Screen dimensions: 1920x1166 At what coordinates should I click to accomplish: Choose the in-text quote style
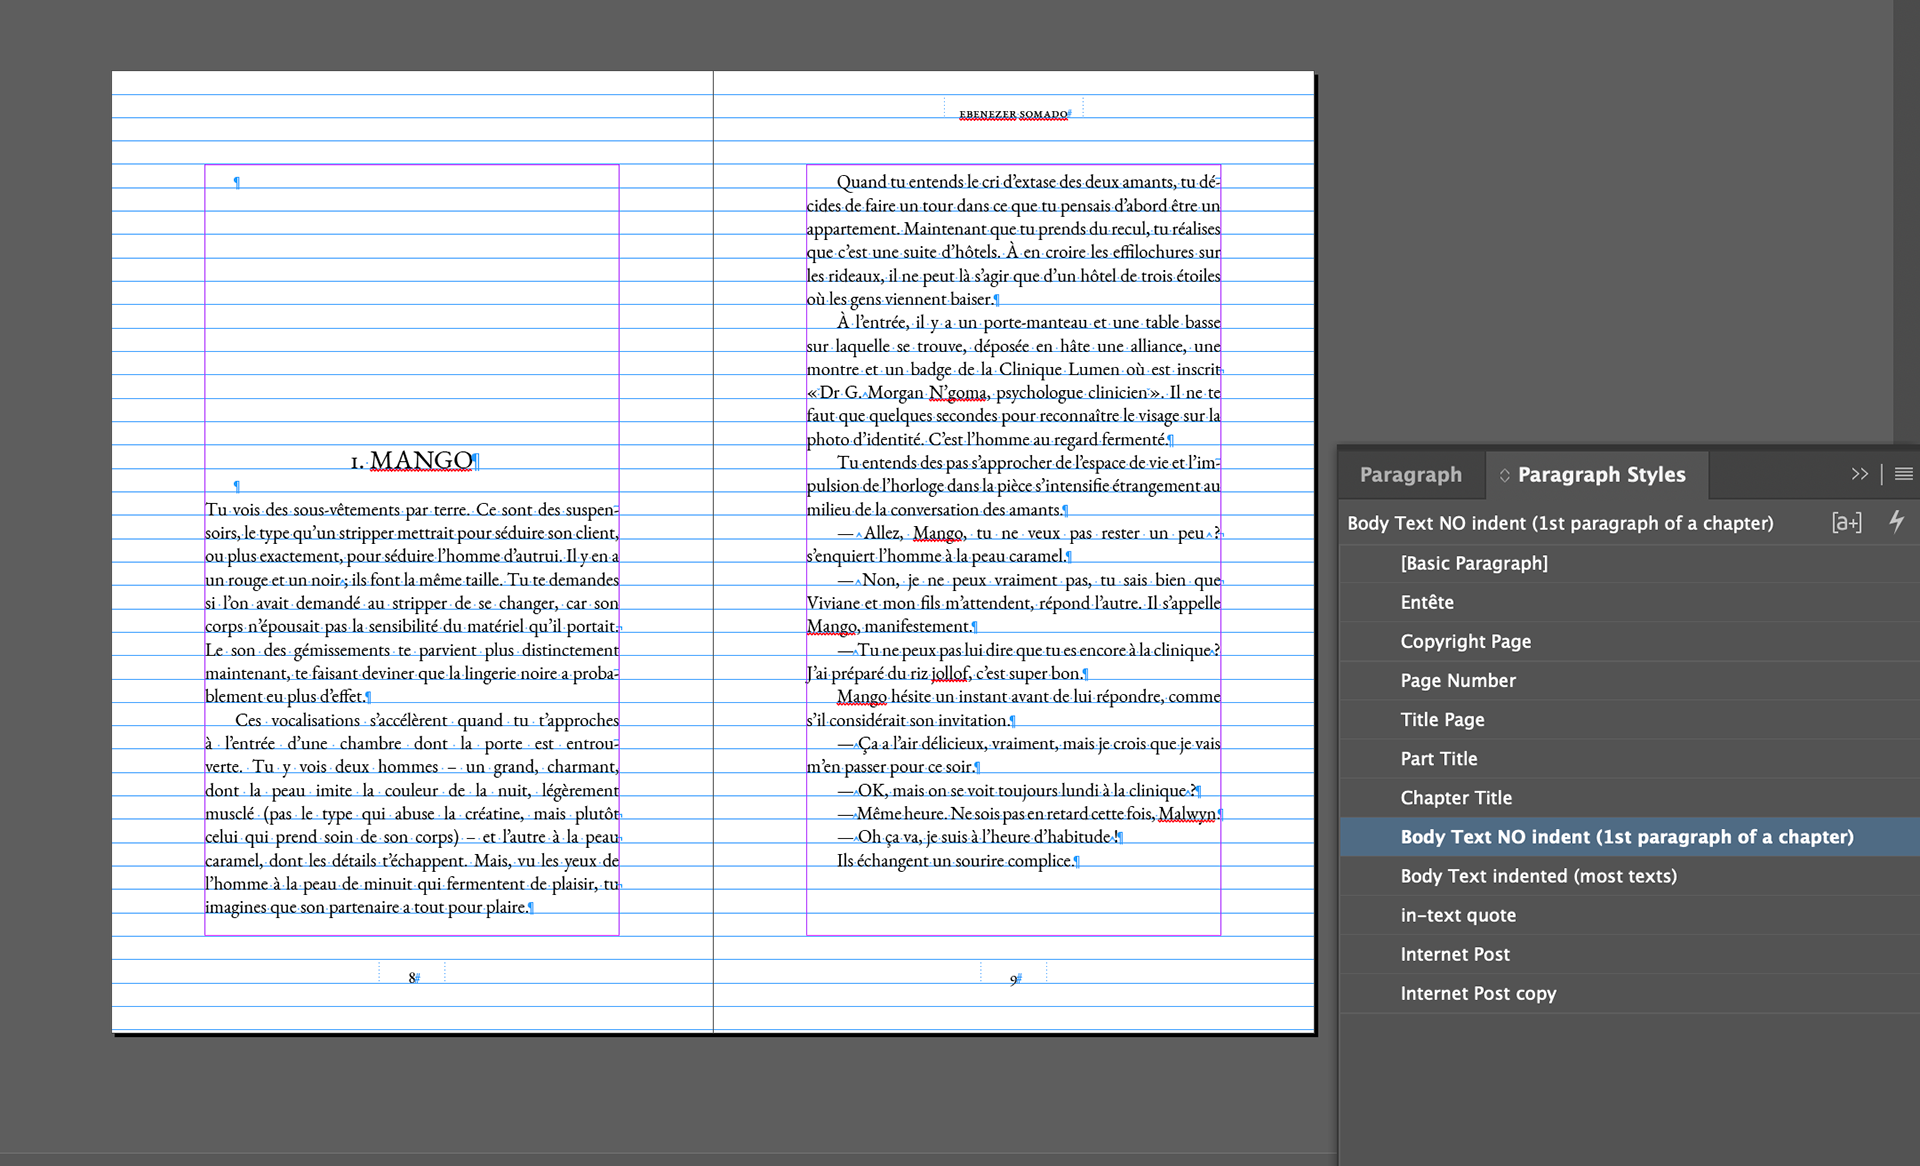coord(1457,915)
